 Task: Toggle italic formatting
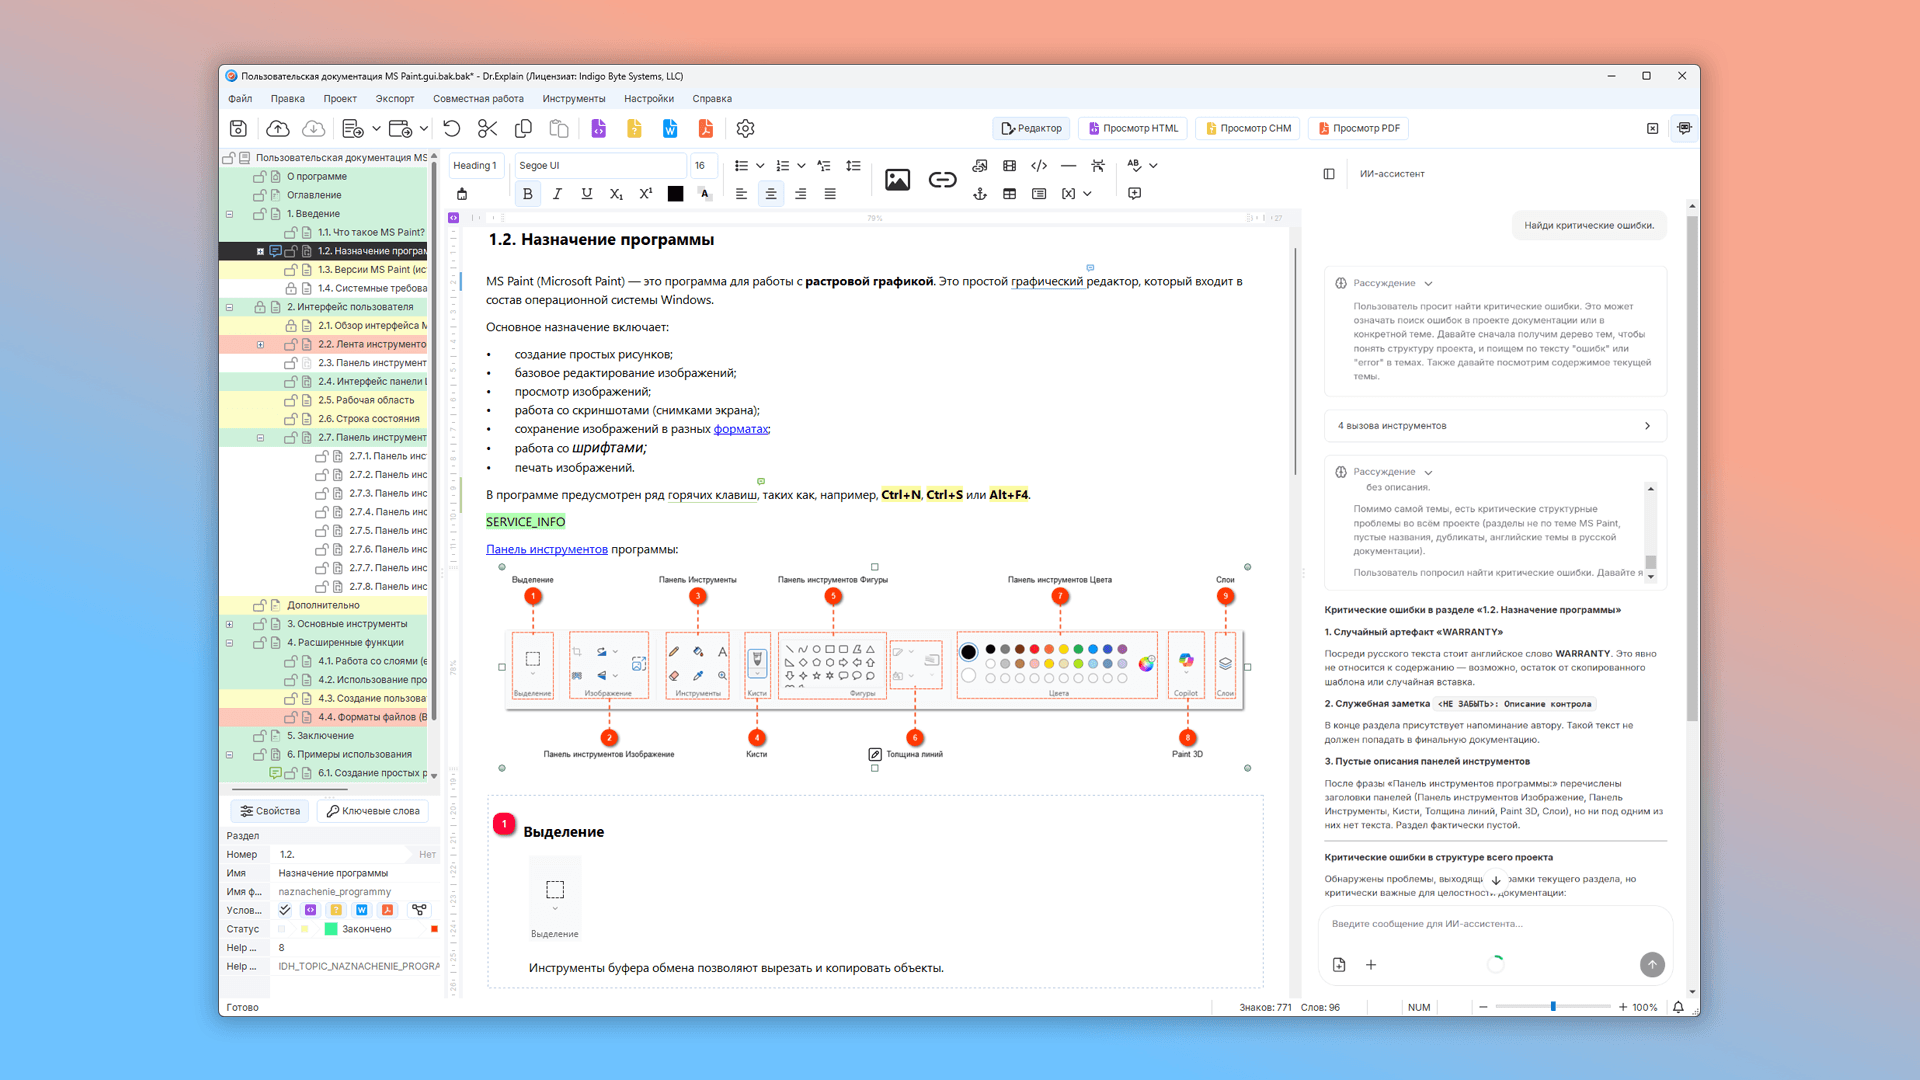[557, 194]
